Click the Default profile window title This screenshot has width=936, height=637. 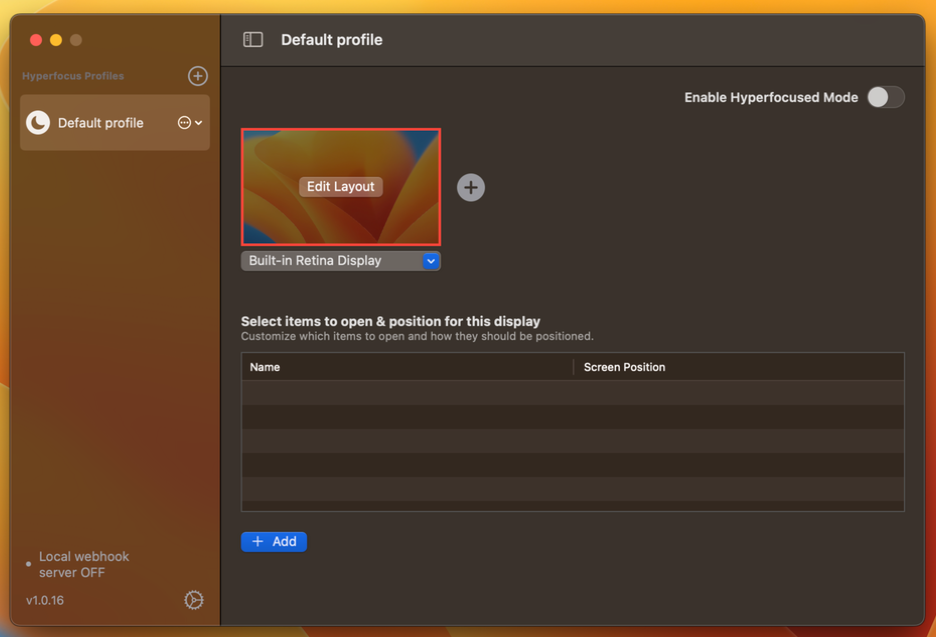(x=331, y=40)
